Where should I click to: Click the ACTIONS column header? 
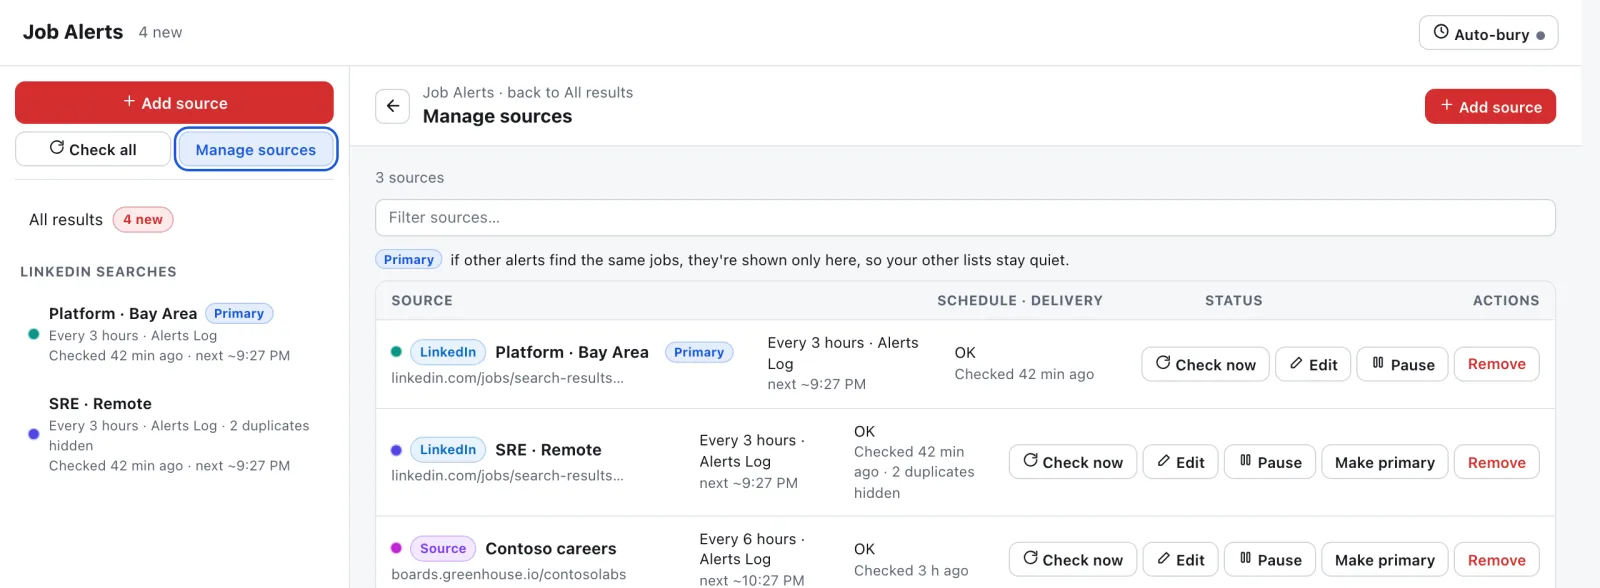pyautogui.click(x=1506, y=300)
